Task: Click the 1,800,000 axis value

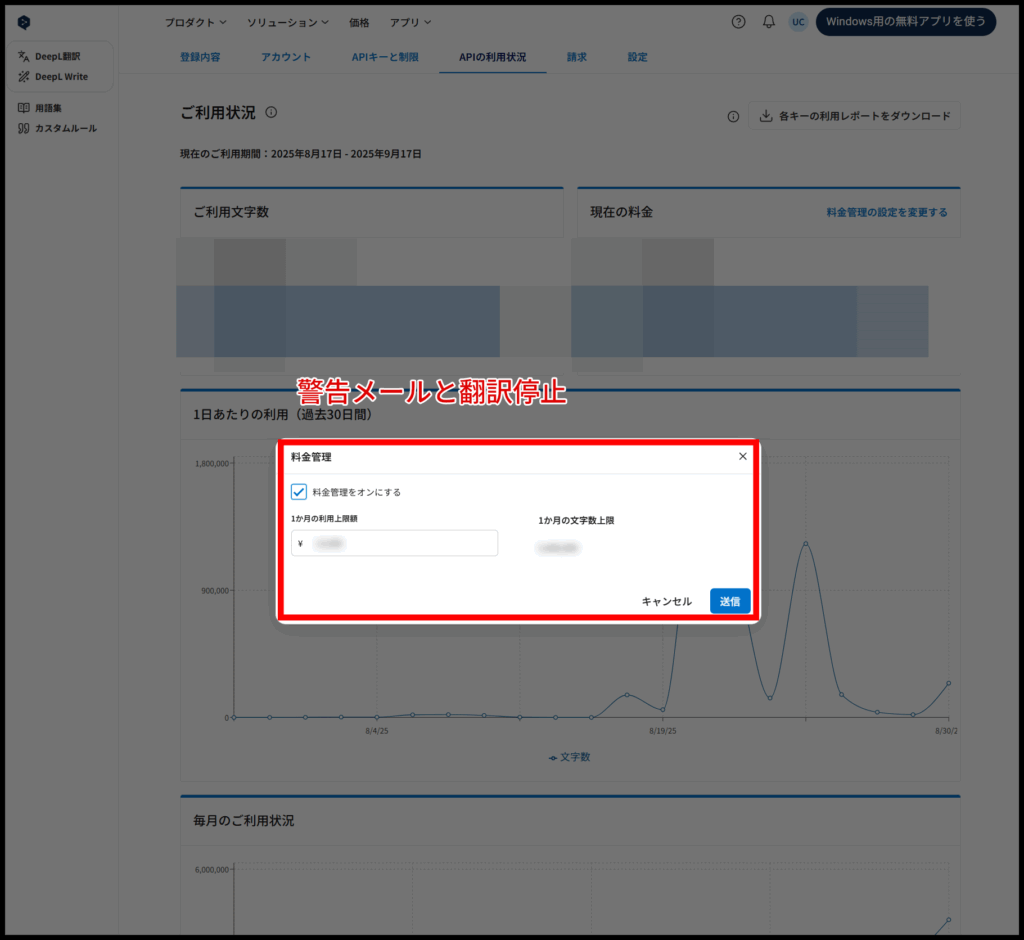Action: pos(212,463)
